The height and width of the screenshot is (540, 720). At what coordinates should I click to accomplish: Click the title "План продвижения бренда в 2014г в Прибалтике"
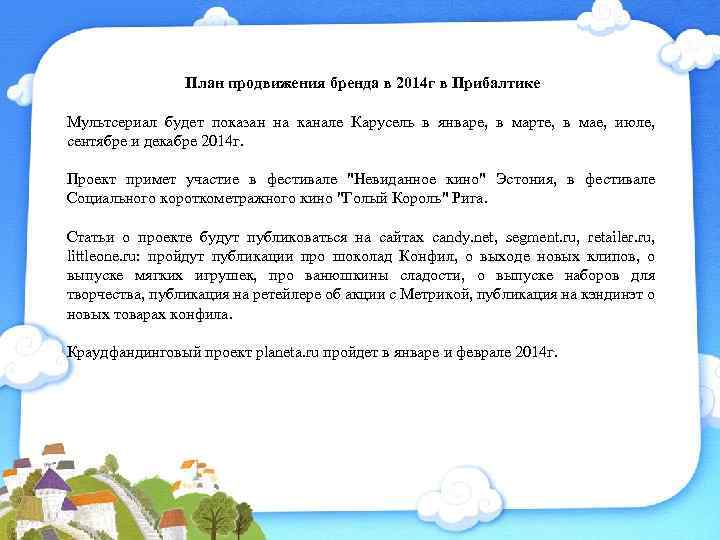362,84
